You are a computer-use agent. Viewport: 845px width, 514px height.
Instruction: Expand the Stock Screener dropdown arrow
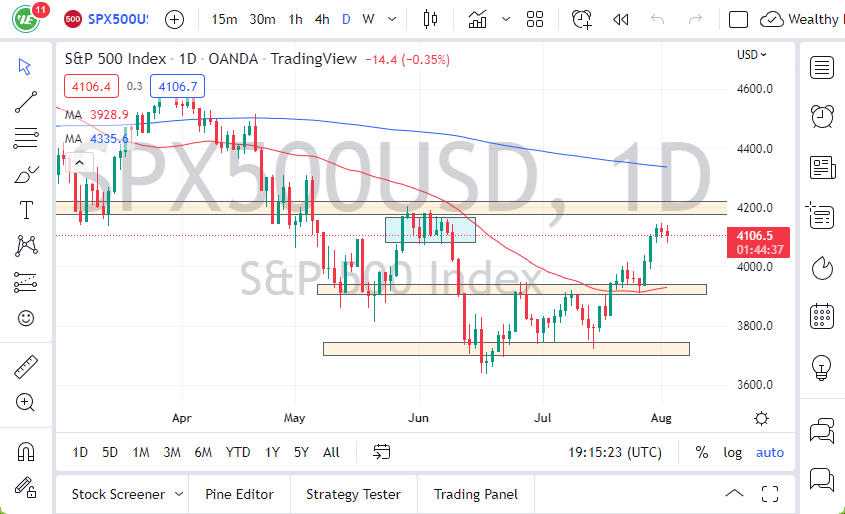click(179, 494)
